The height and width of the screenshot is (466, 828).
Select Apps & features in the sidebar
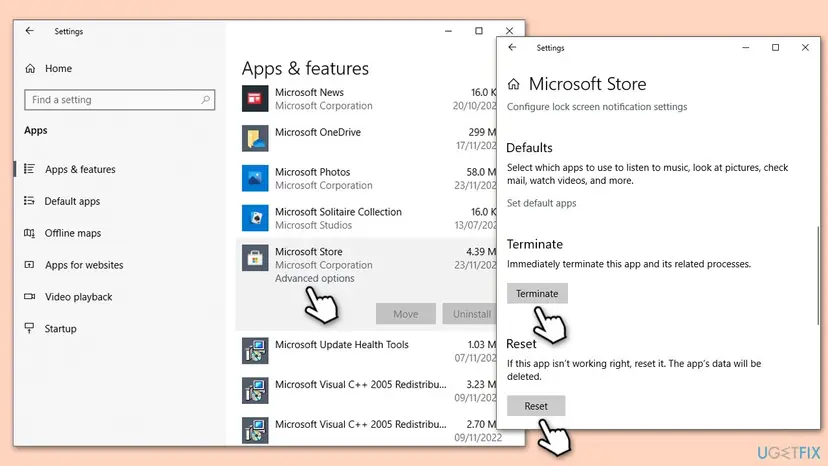pyautogui.click(x=80, y=169)
